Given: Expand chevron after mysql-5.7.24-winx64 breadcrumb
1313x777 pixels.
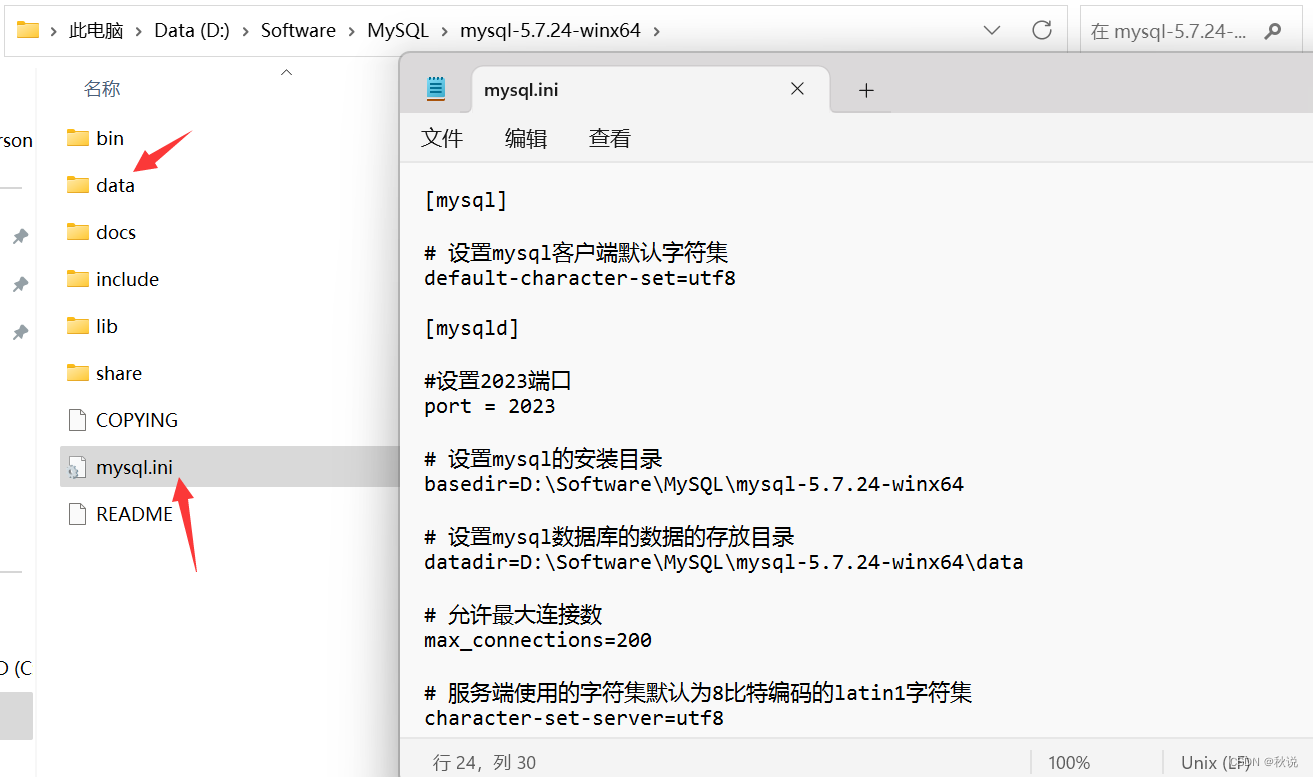Looking at the screenshot, I should coord(657,31).
